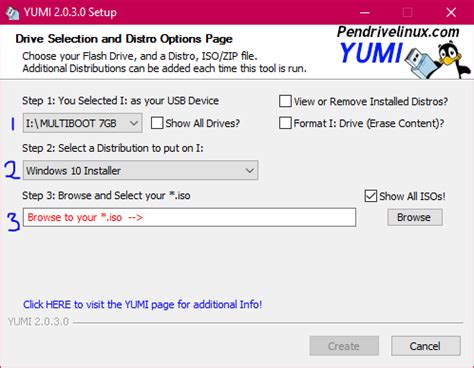The width and height of the screenshot is (474, 368).
Task: Minimize the YUMI Setup window
Action: coord(365,13)
